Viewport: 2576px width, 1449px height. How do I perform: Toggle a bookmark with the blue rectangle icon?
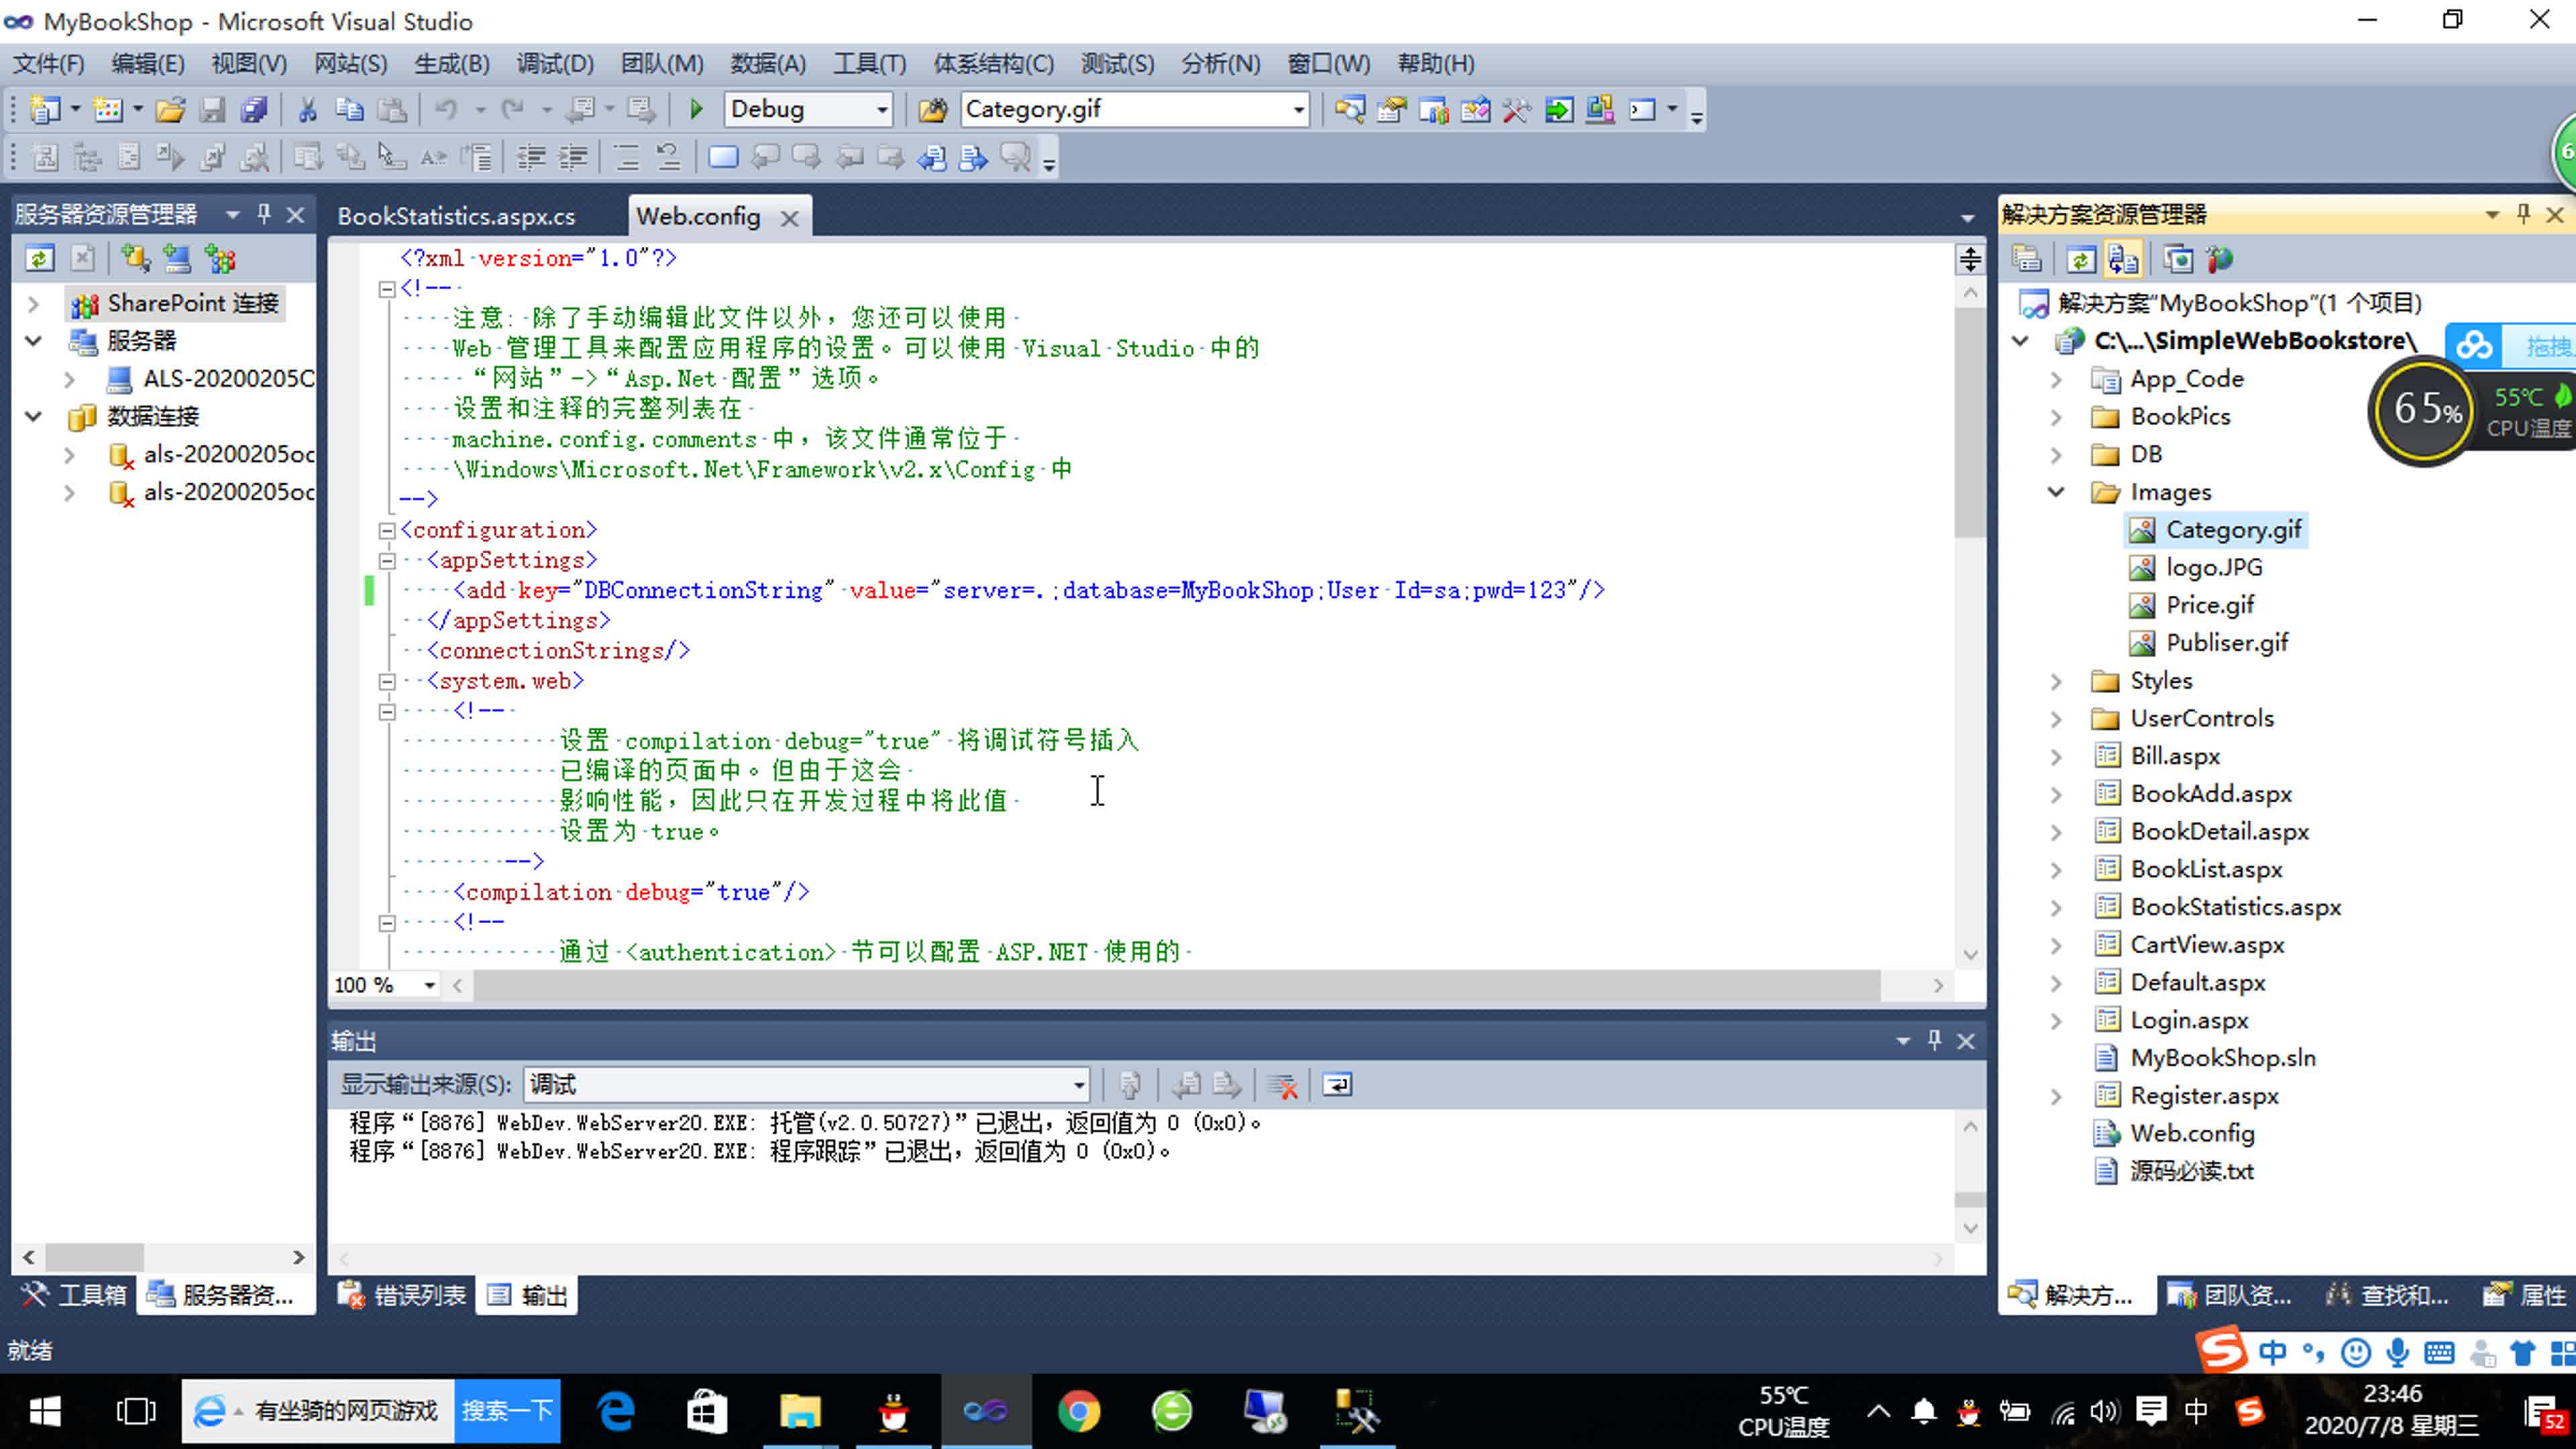pos(723,157)
